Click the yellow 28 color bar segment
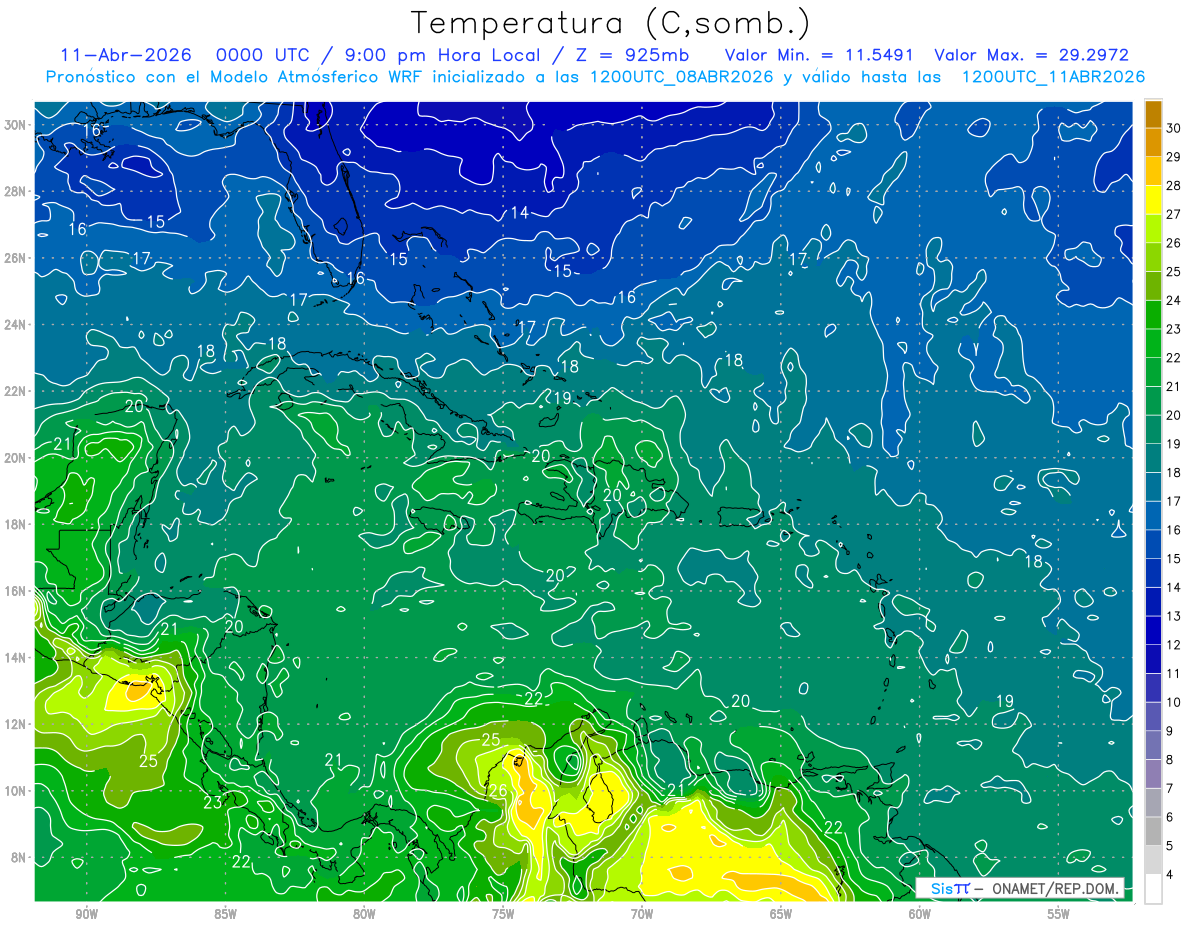The width and height of the screenshot is (1200, 927). tap(1153, 200)
